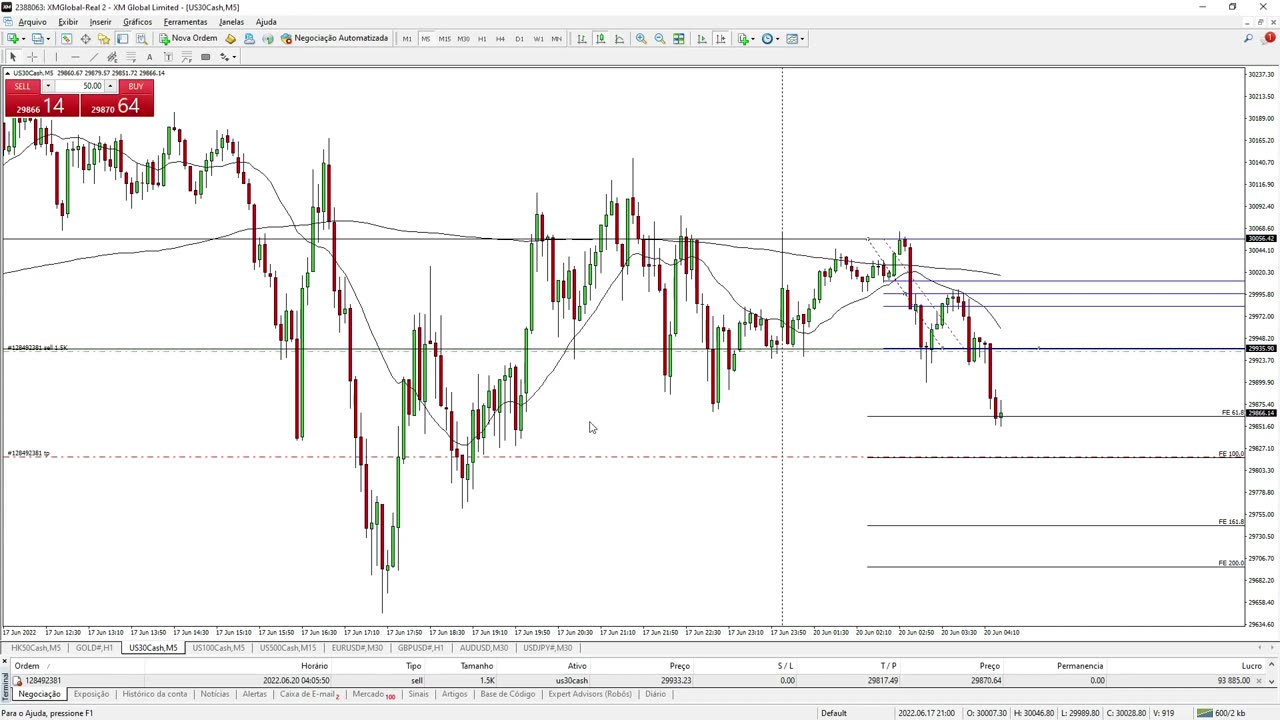Switch to H1 timeframe
Viewport: 1280px width, 720px height.
(482, 39)
